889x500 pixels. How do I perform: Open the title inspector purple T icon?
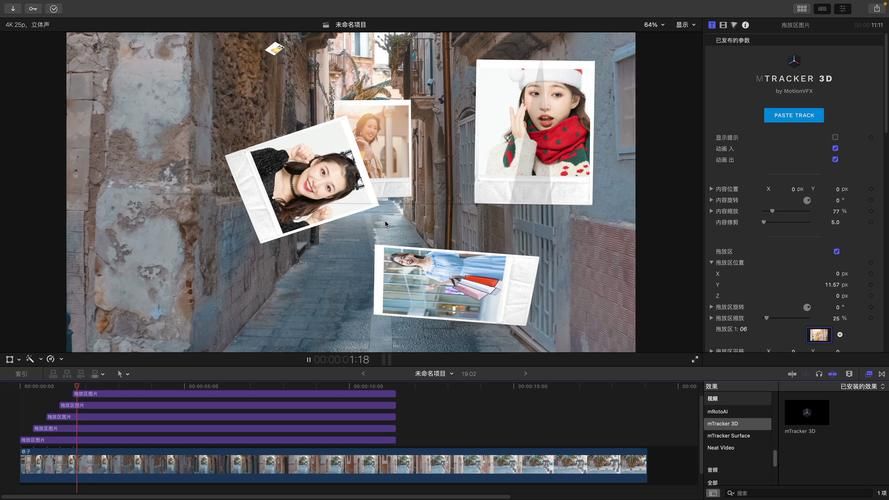[712, 25]
